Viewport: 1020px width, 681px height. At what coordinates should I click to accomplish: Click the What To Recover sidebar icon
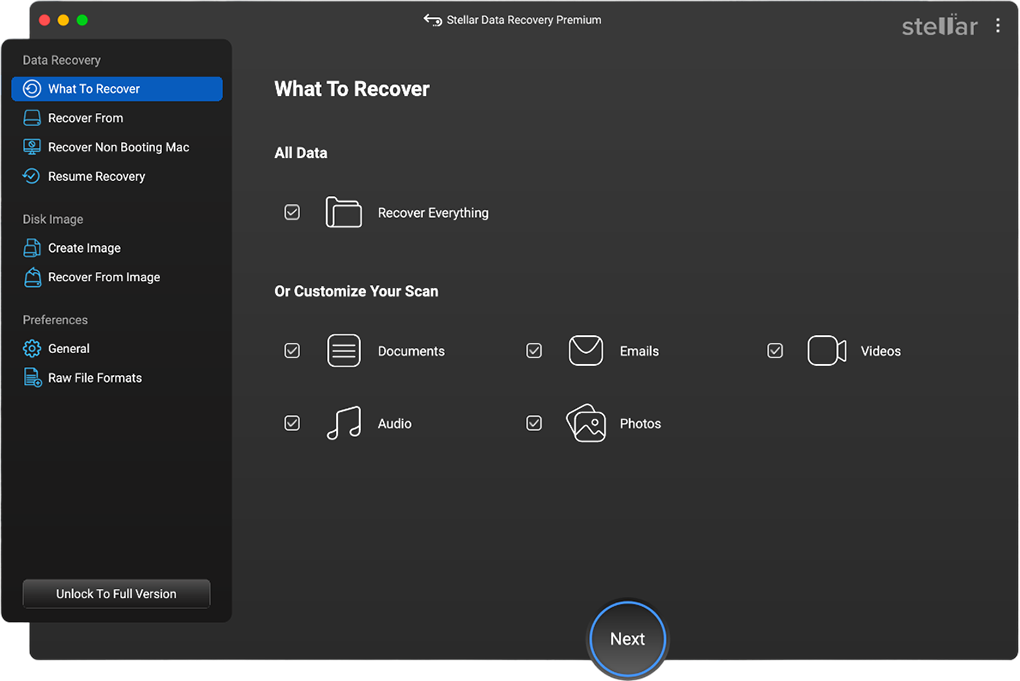[x=32, y=89]
